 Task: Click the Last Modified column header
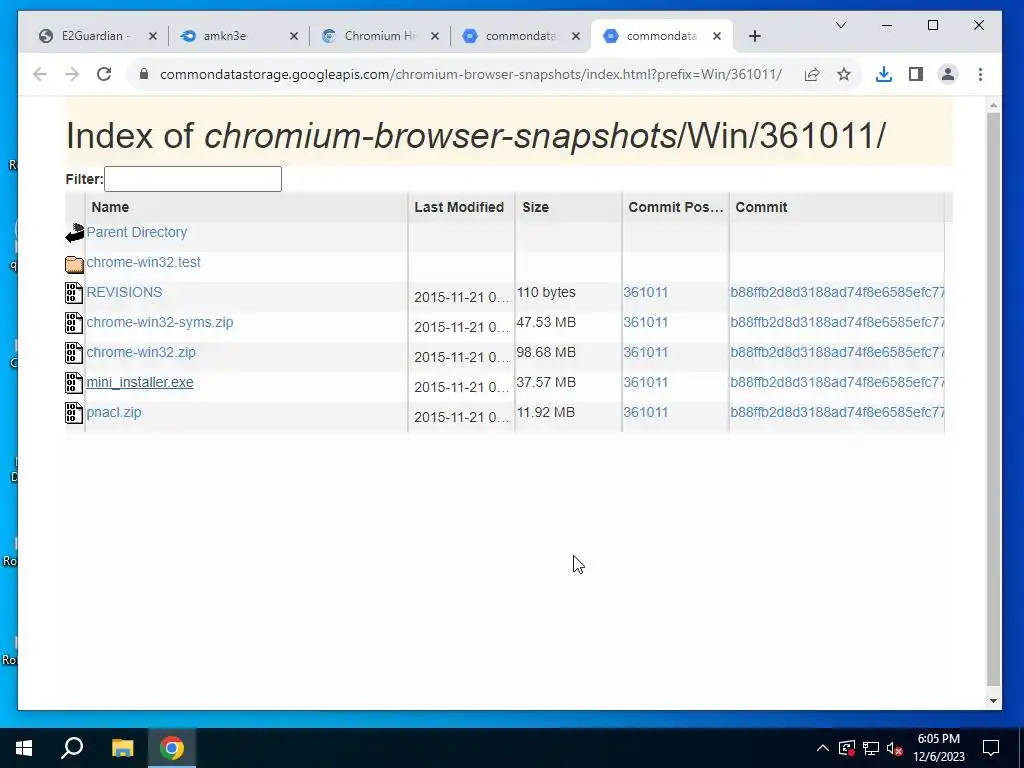click(x=459, y=207)
